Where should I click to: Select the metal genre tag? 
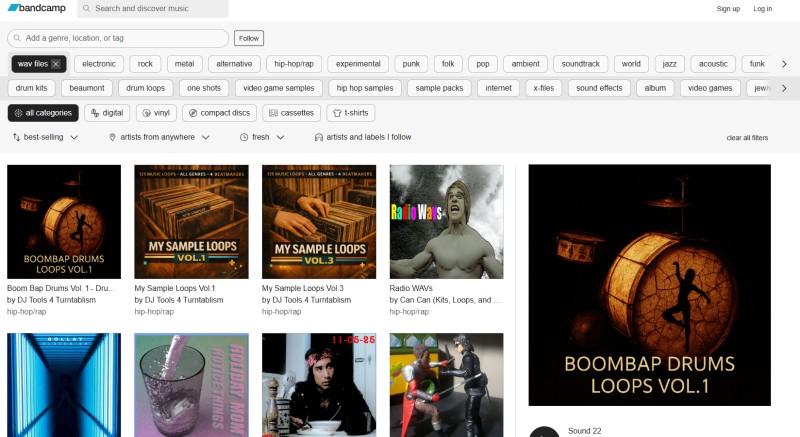(x=185, y=64)
